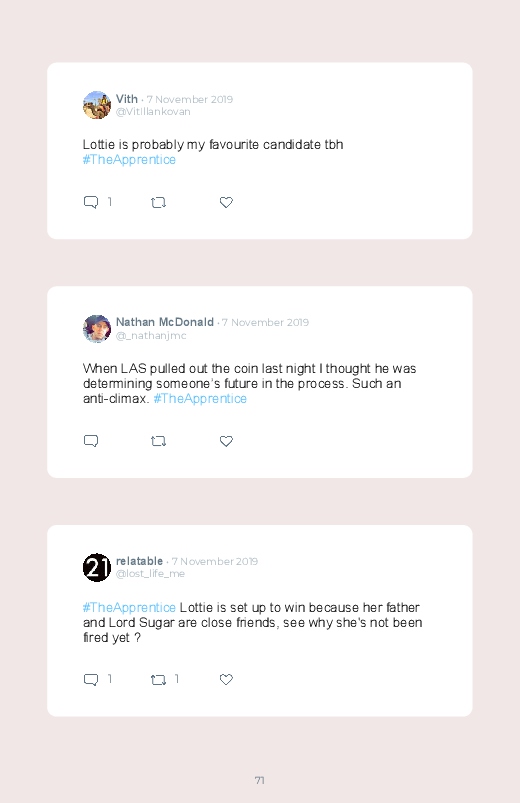Visit the @VitIllankovan handle

tap(153, 112)
